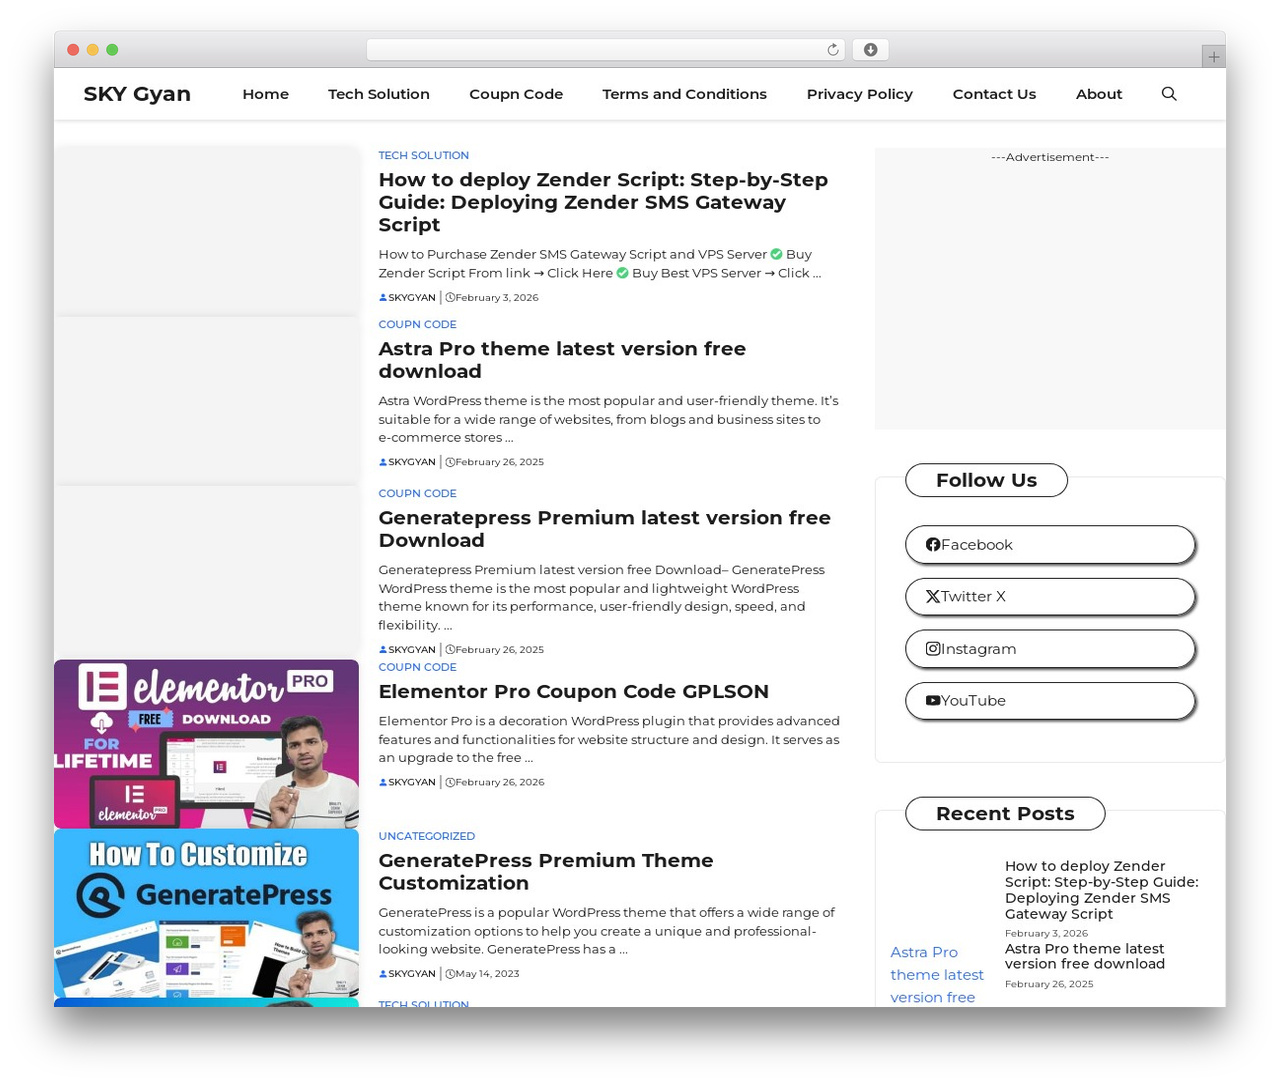Open the Tech Solution menu item
This screenshot has height=1084, width=1280.
379,94
